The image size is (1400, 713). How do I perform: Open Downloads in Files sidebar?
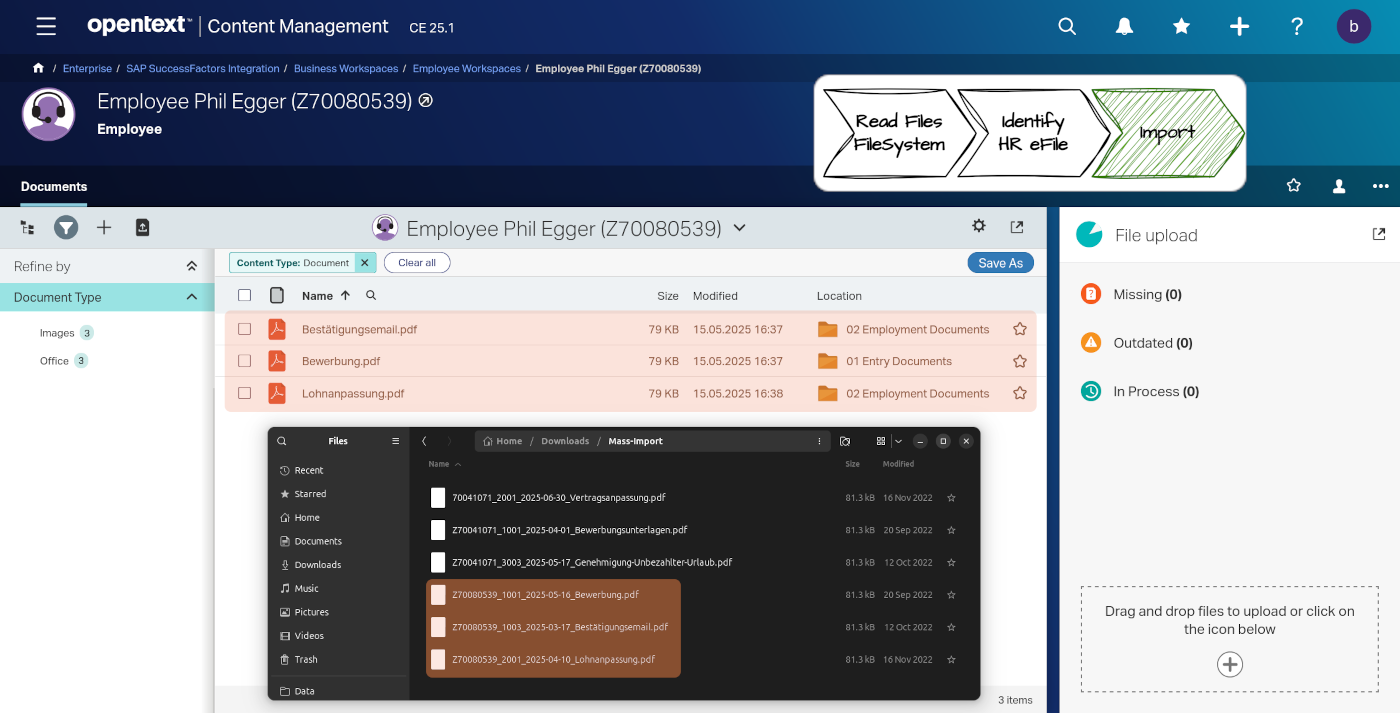[x=317, y=565]
